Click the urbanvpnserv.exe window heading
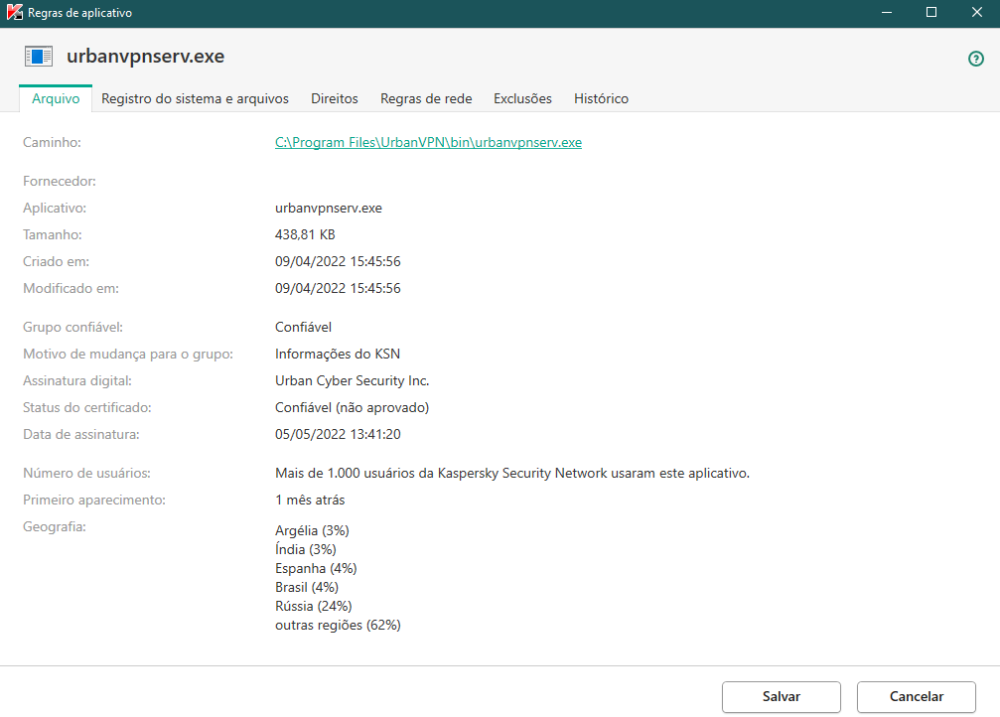This screenshot has width=1000, height=717. point(145,56)
